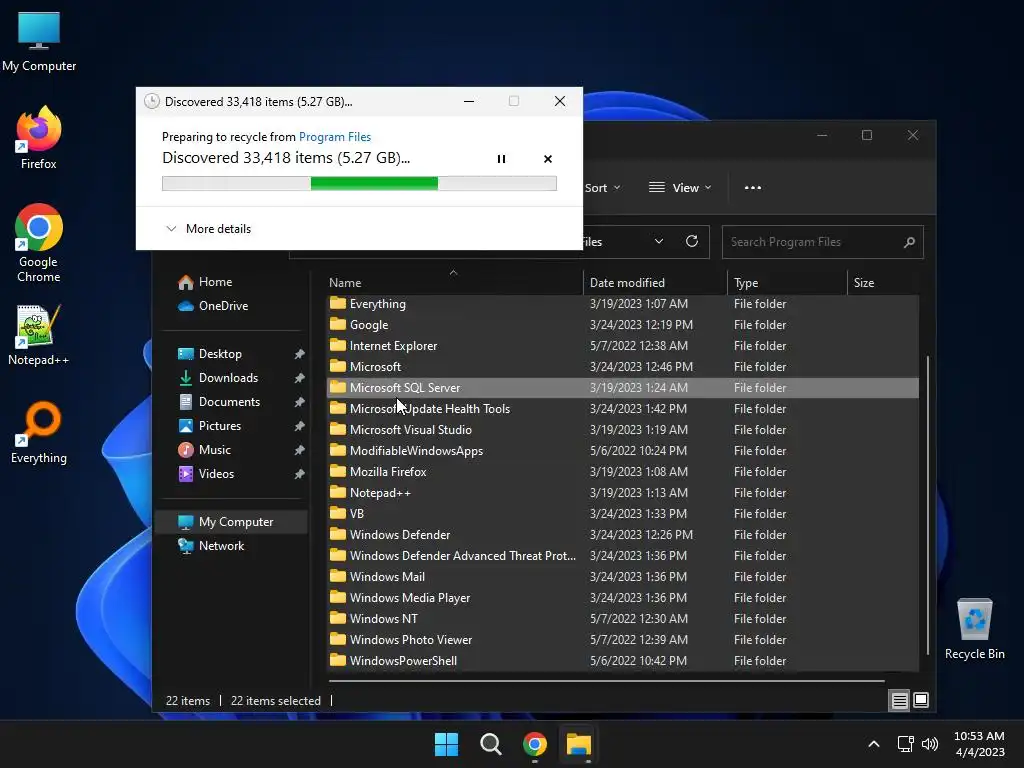This screenshot has width=1024, height=768.
Task: Open the View dropdown menu
Action: [x=680, y=188]
